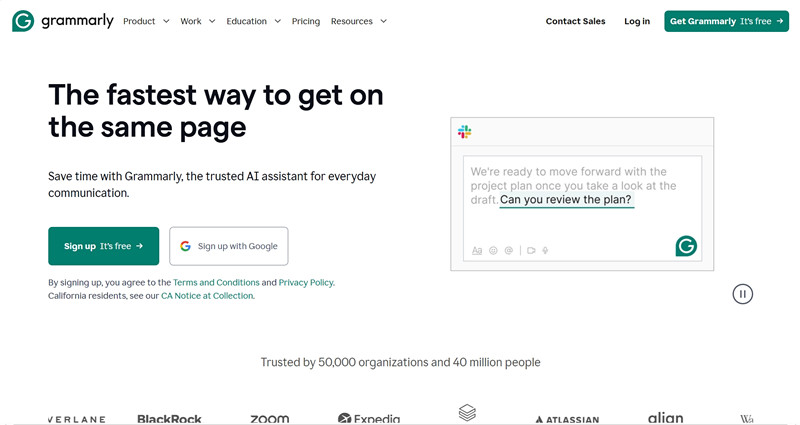
Task: Open Terms and Conditions link
Action: 216,283
